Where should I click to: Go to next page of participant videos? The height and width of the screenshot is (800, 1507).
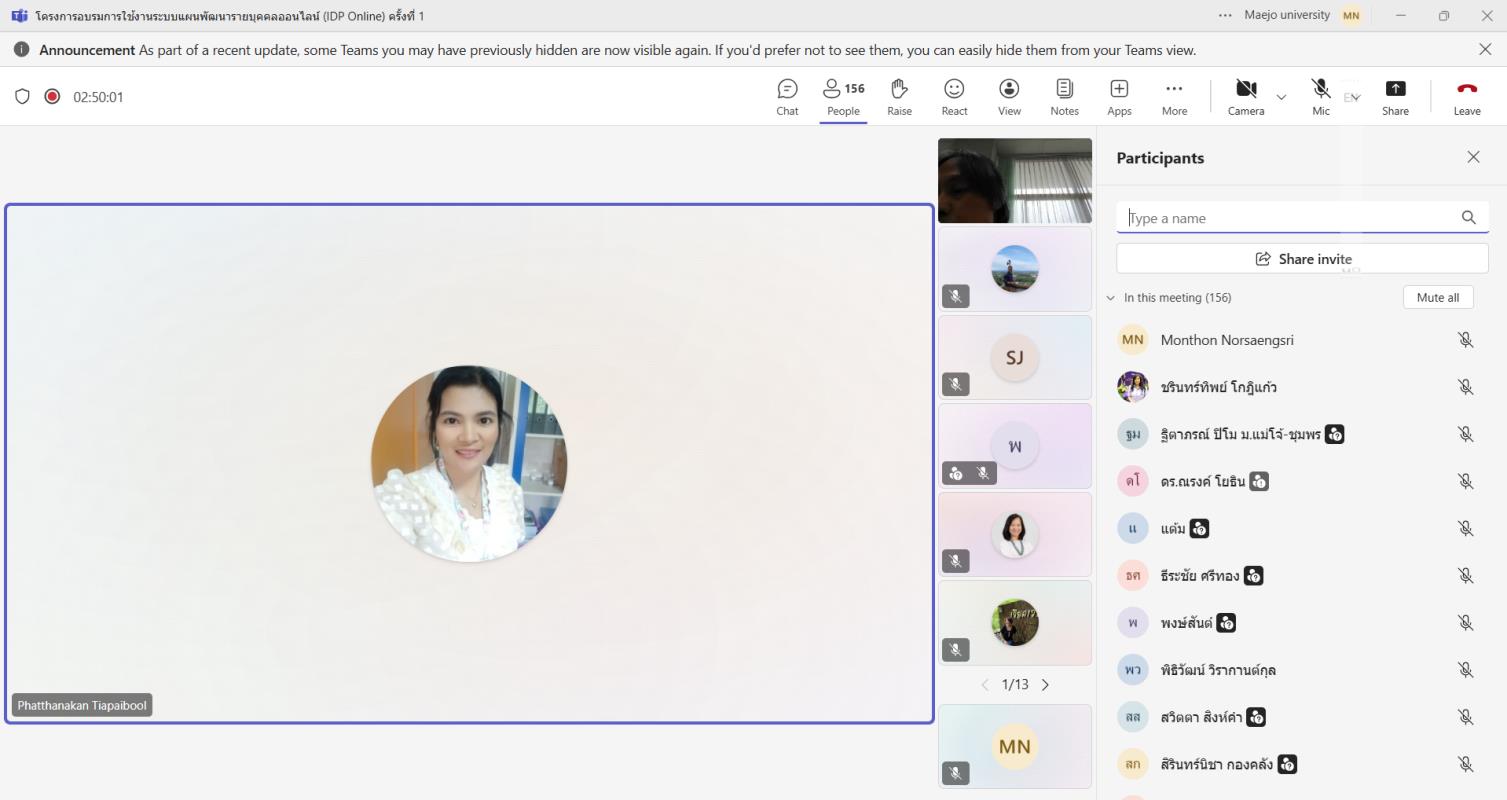click(x=1046, y=685)
